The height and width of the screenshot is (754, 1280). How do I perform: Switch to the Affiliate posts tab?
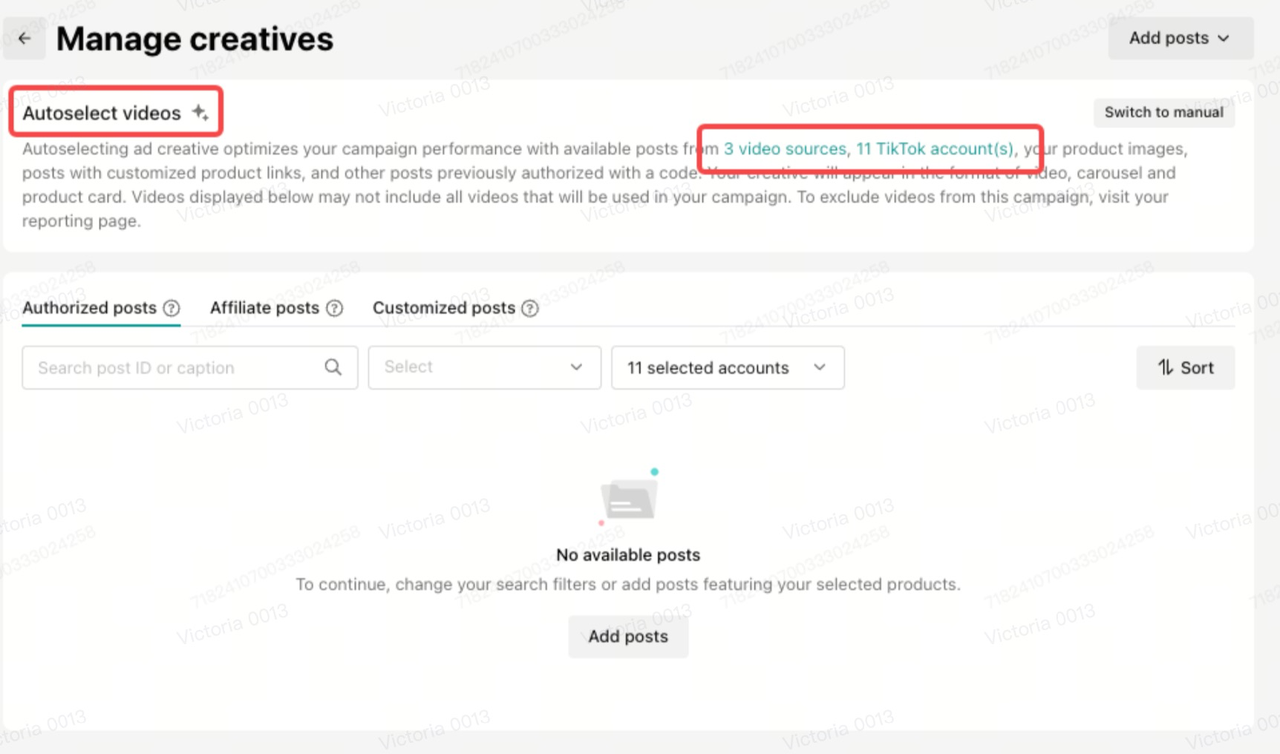[x=264, y=308]
